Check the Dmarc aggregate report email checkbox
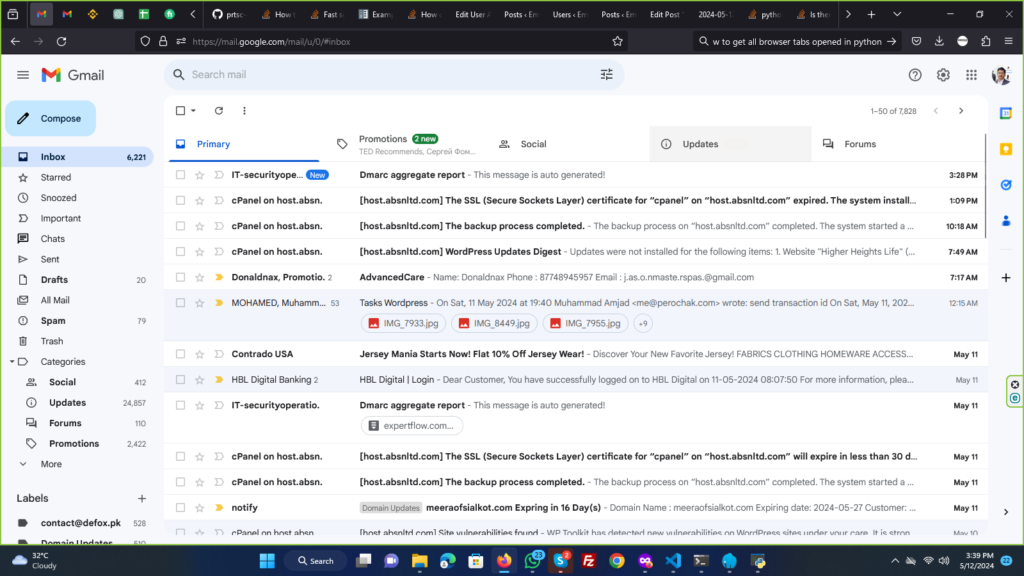This screenshot has height=576, width=1024. pyautogui.click(x=181, y=175)
